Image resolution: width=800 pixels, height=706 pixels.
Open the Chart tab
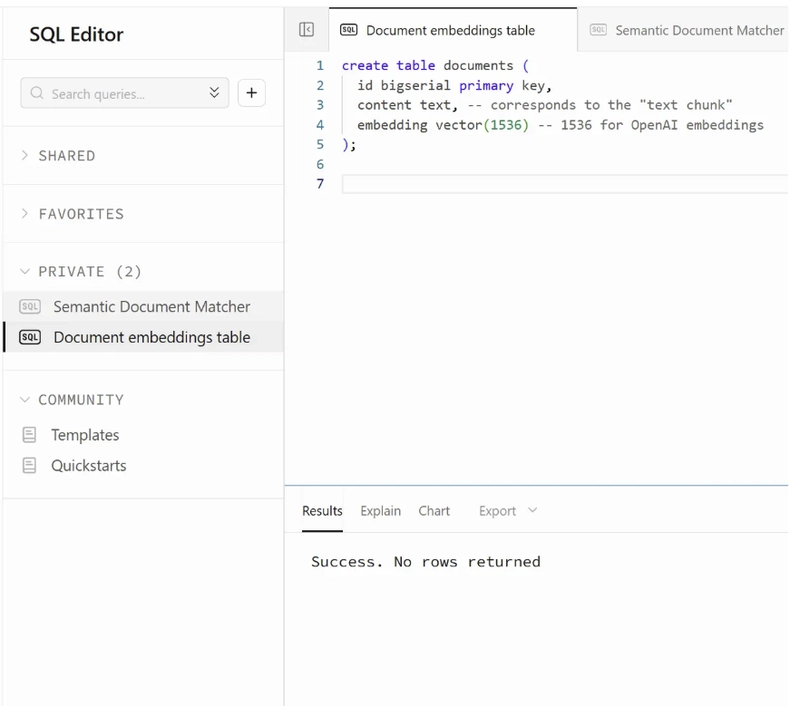434,511
